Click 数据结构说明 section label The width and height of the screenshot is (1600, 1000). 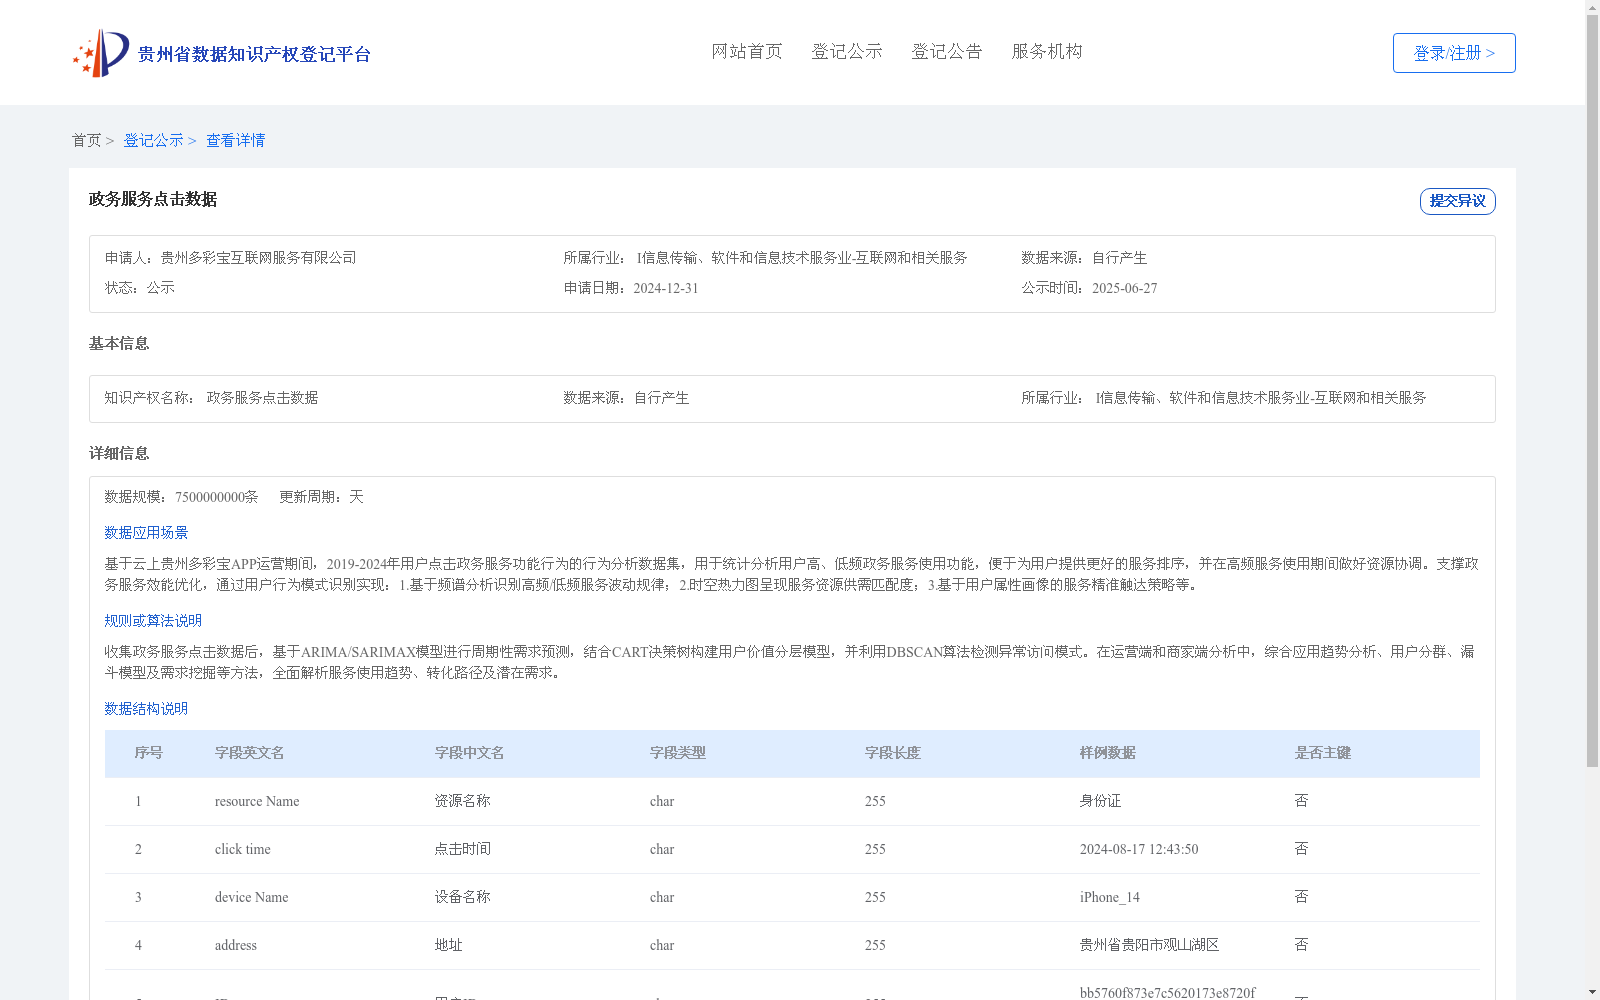tap(146, 709)
